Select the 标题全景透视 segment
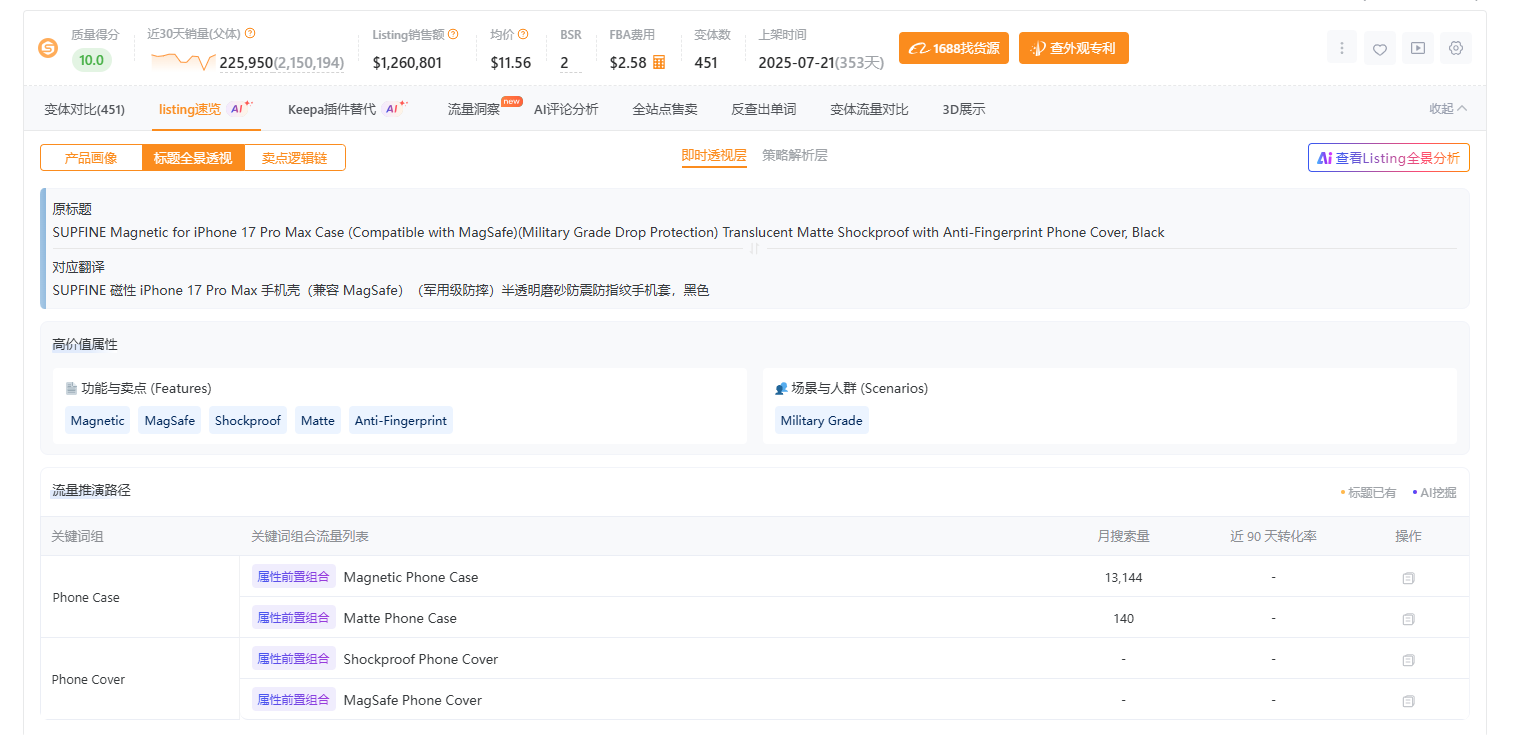This screenshot has height=735, width=1521. [x=193, y=158]
